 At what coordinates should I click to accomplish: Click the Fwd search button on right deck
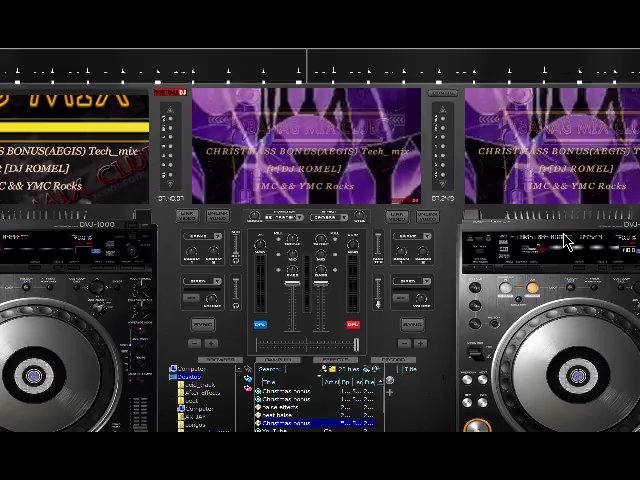tap(482, 402)
